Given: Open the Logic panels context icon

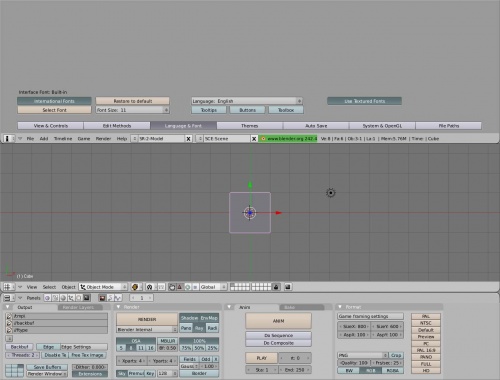Looking at the screenshot, I should coord(48,298).
